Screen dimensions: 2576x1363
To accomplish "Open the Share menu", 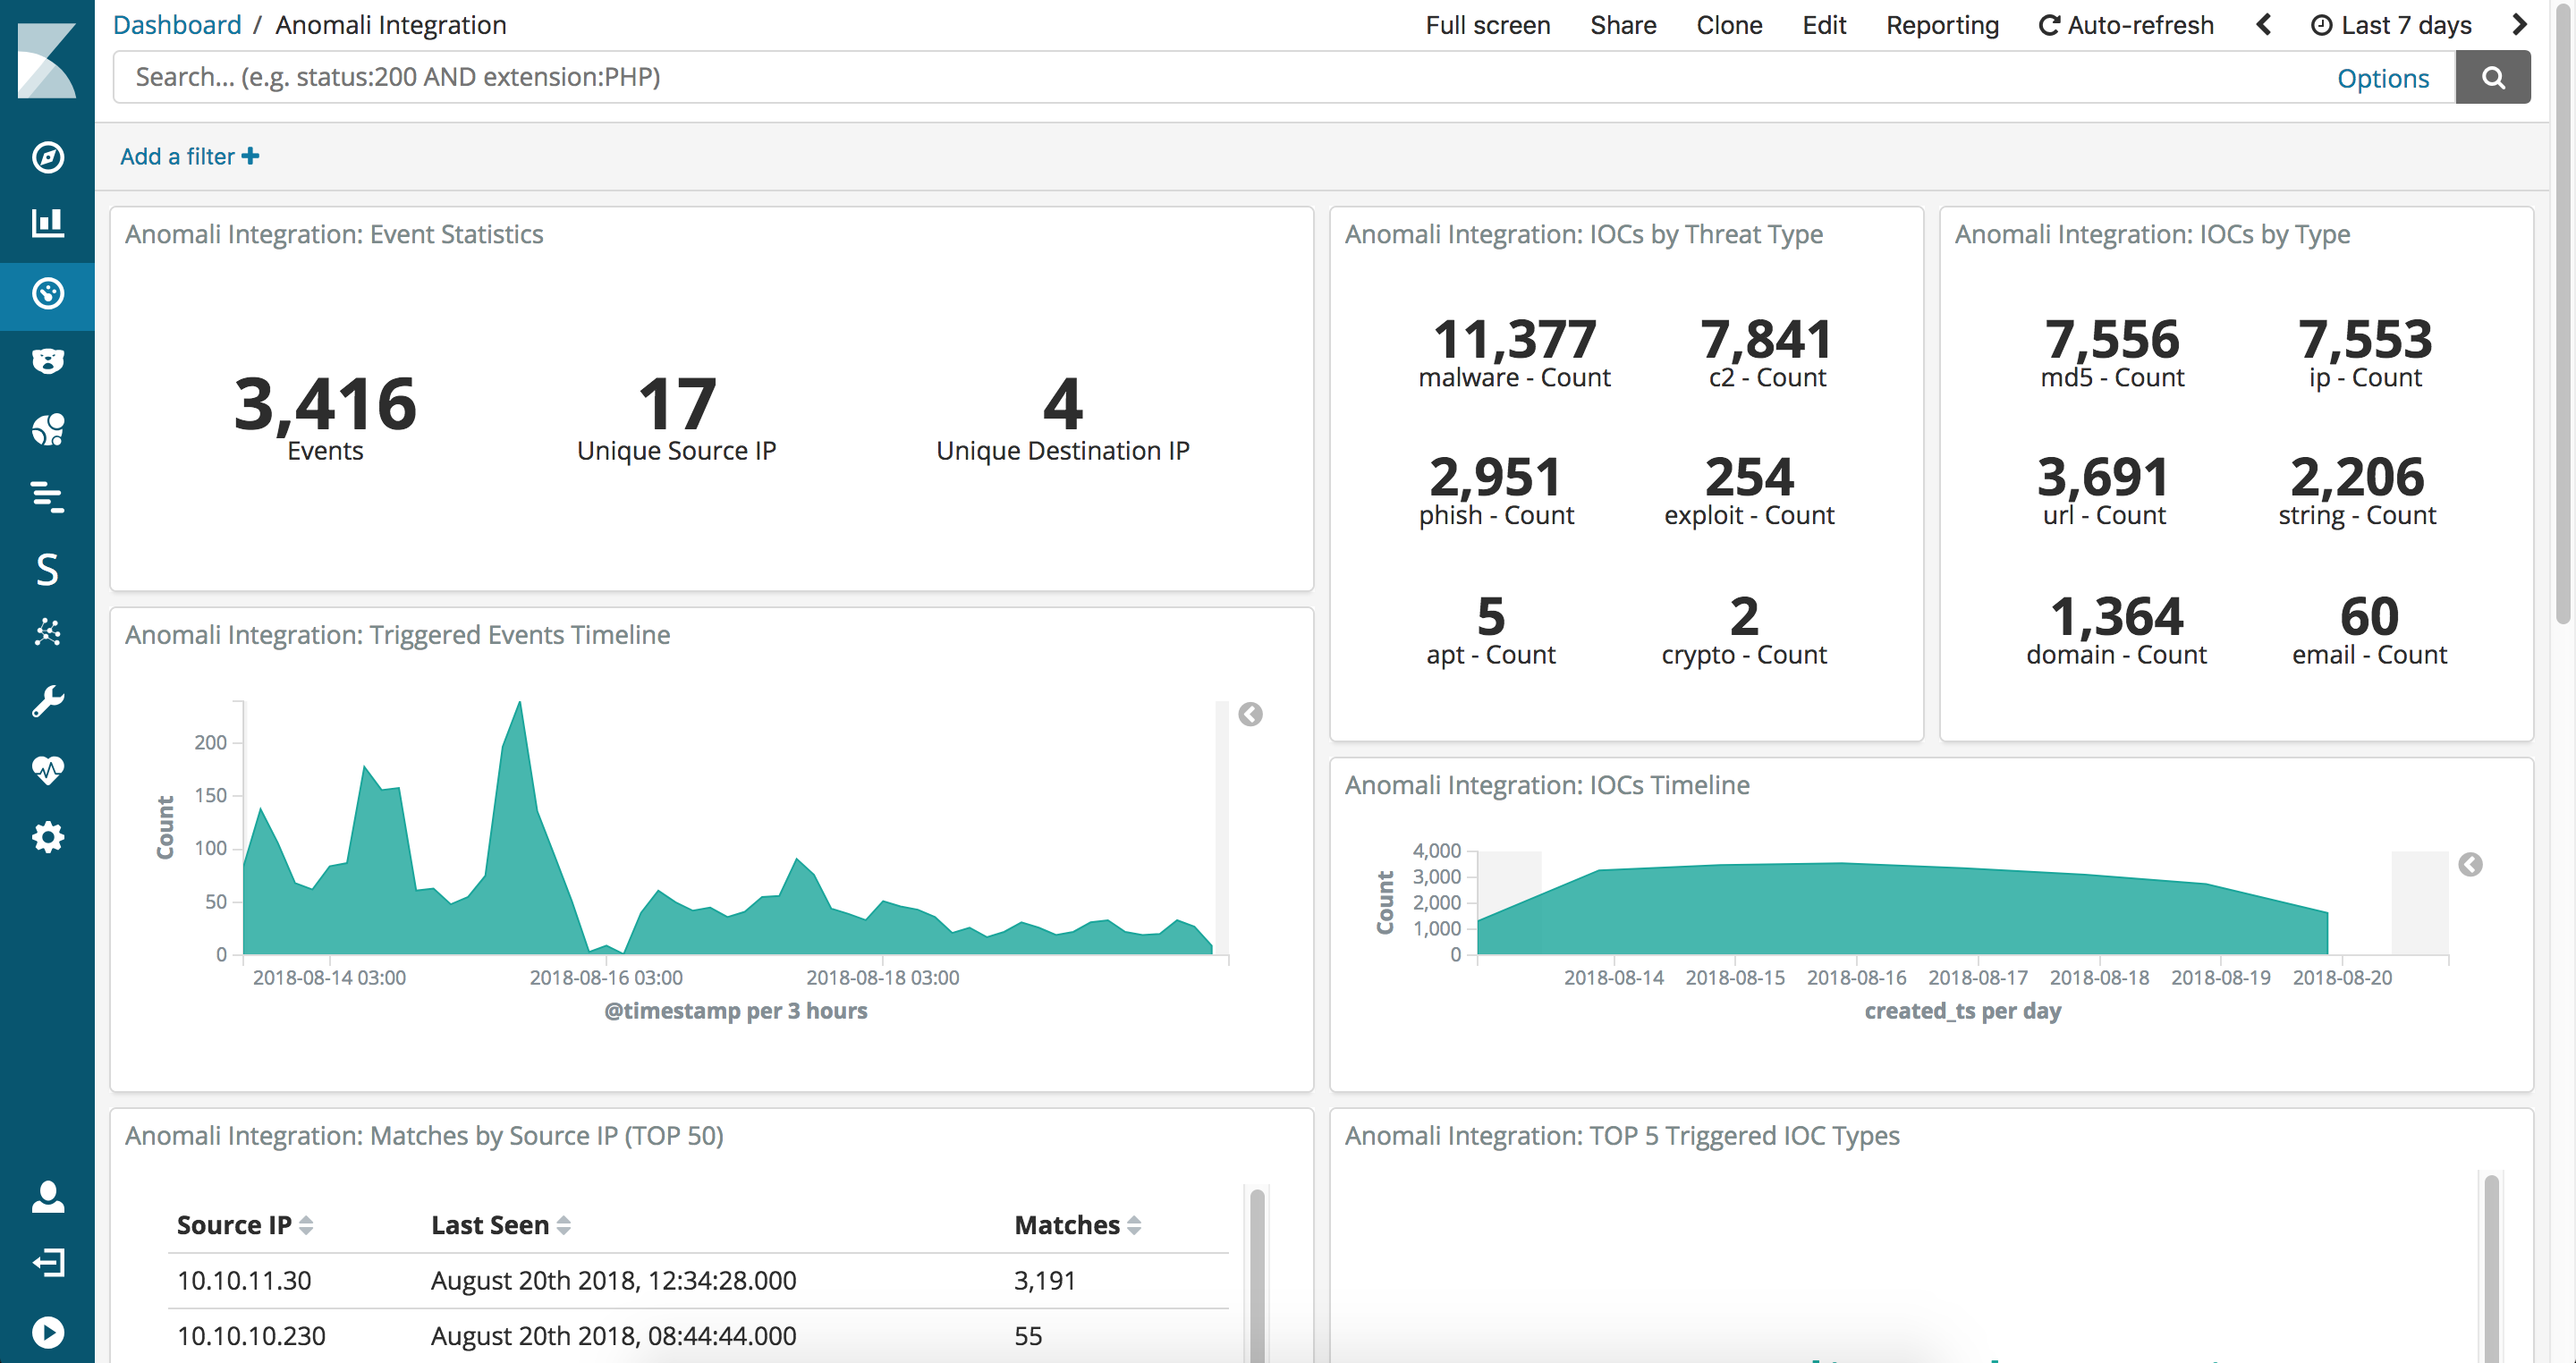I will pyautogui.click(x=1622, y=25).
